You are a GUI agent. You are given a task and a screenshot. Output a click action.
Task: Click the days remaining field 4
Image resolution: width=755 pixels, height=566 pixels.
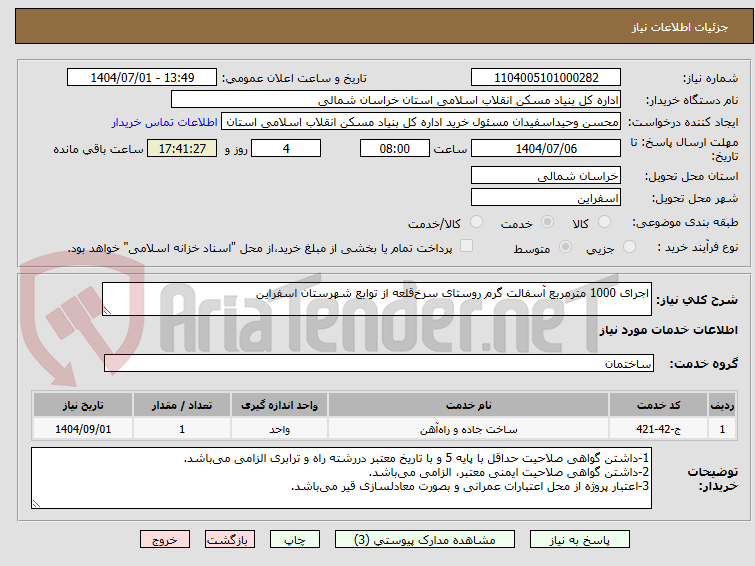coord(286,148)
